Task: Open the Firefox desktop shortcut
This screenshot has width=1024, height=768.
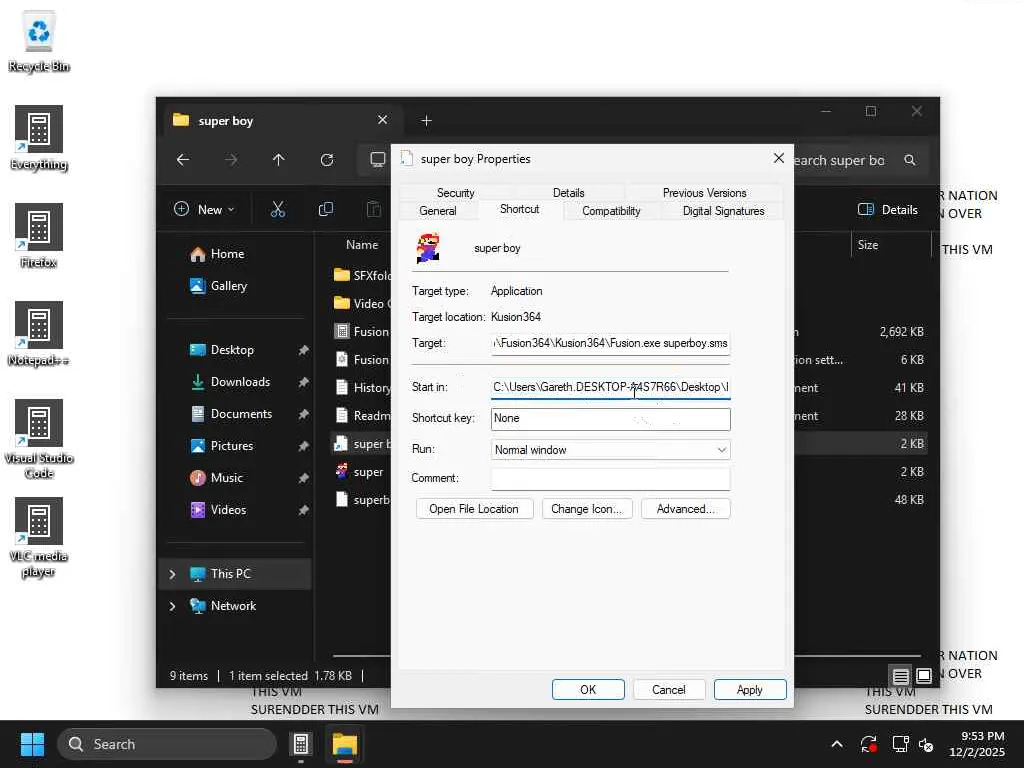Action: coord(39,236)
